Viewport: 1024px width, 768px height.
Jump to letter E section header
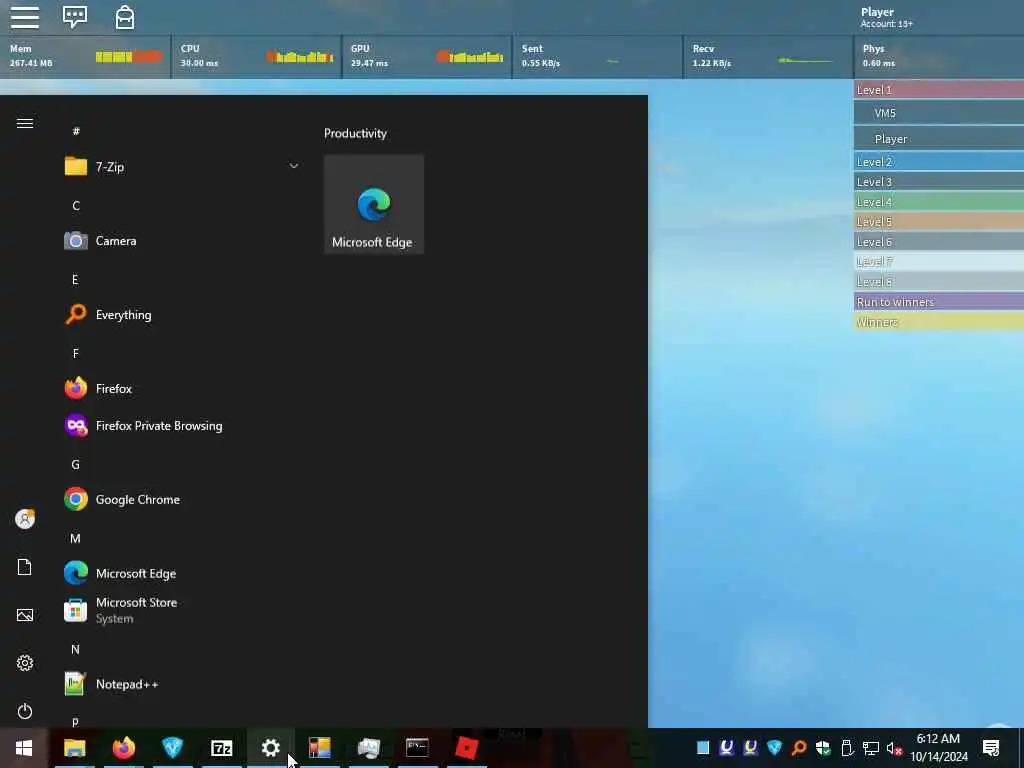(x=75, y=280)
